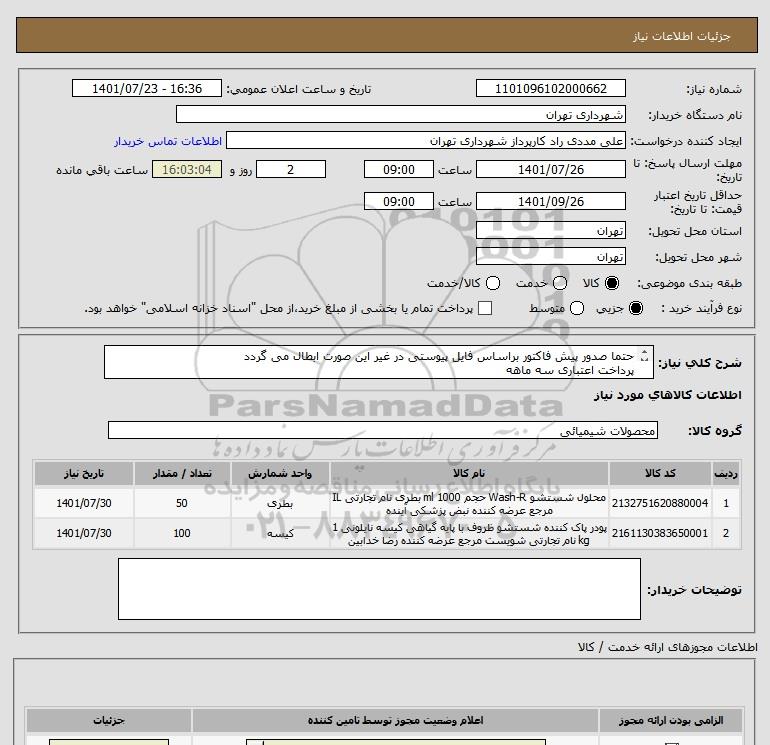770x745 pixels.
Task: Click the کد کالا column header
Action: click(660, 473)
